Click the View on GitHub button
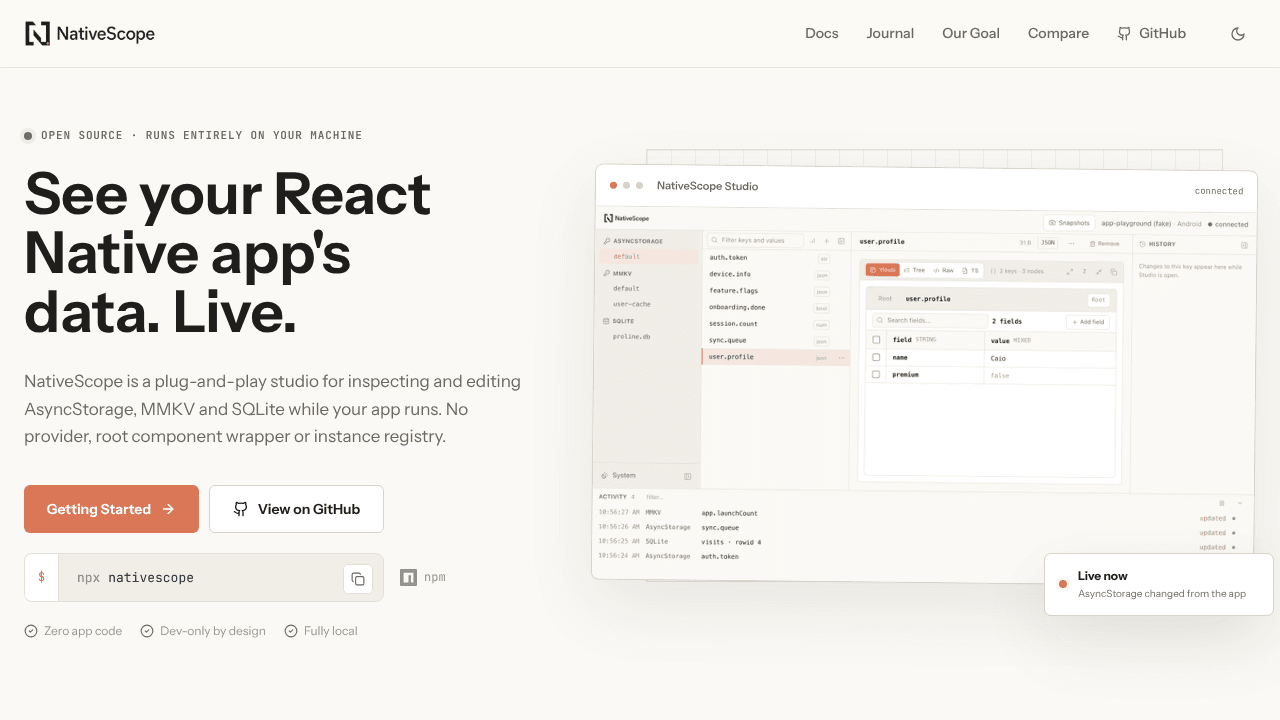1280x720 pixels. coord(296,509)
